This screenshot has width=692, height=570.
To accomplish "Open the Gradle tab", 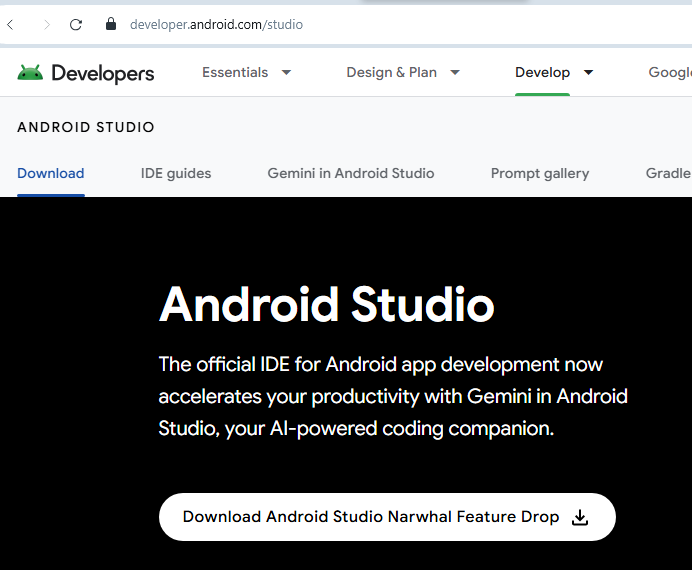I will click(x=669, y=173).
